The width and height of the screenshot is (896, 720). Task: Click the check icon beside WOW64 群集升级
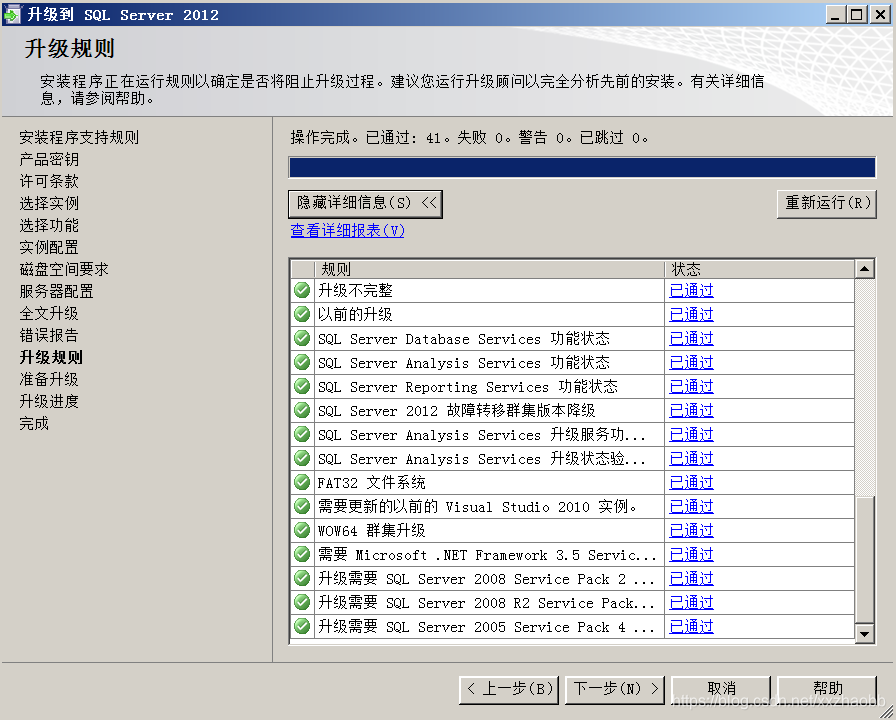tap(301, 530)
